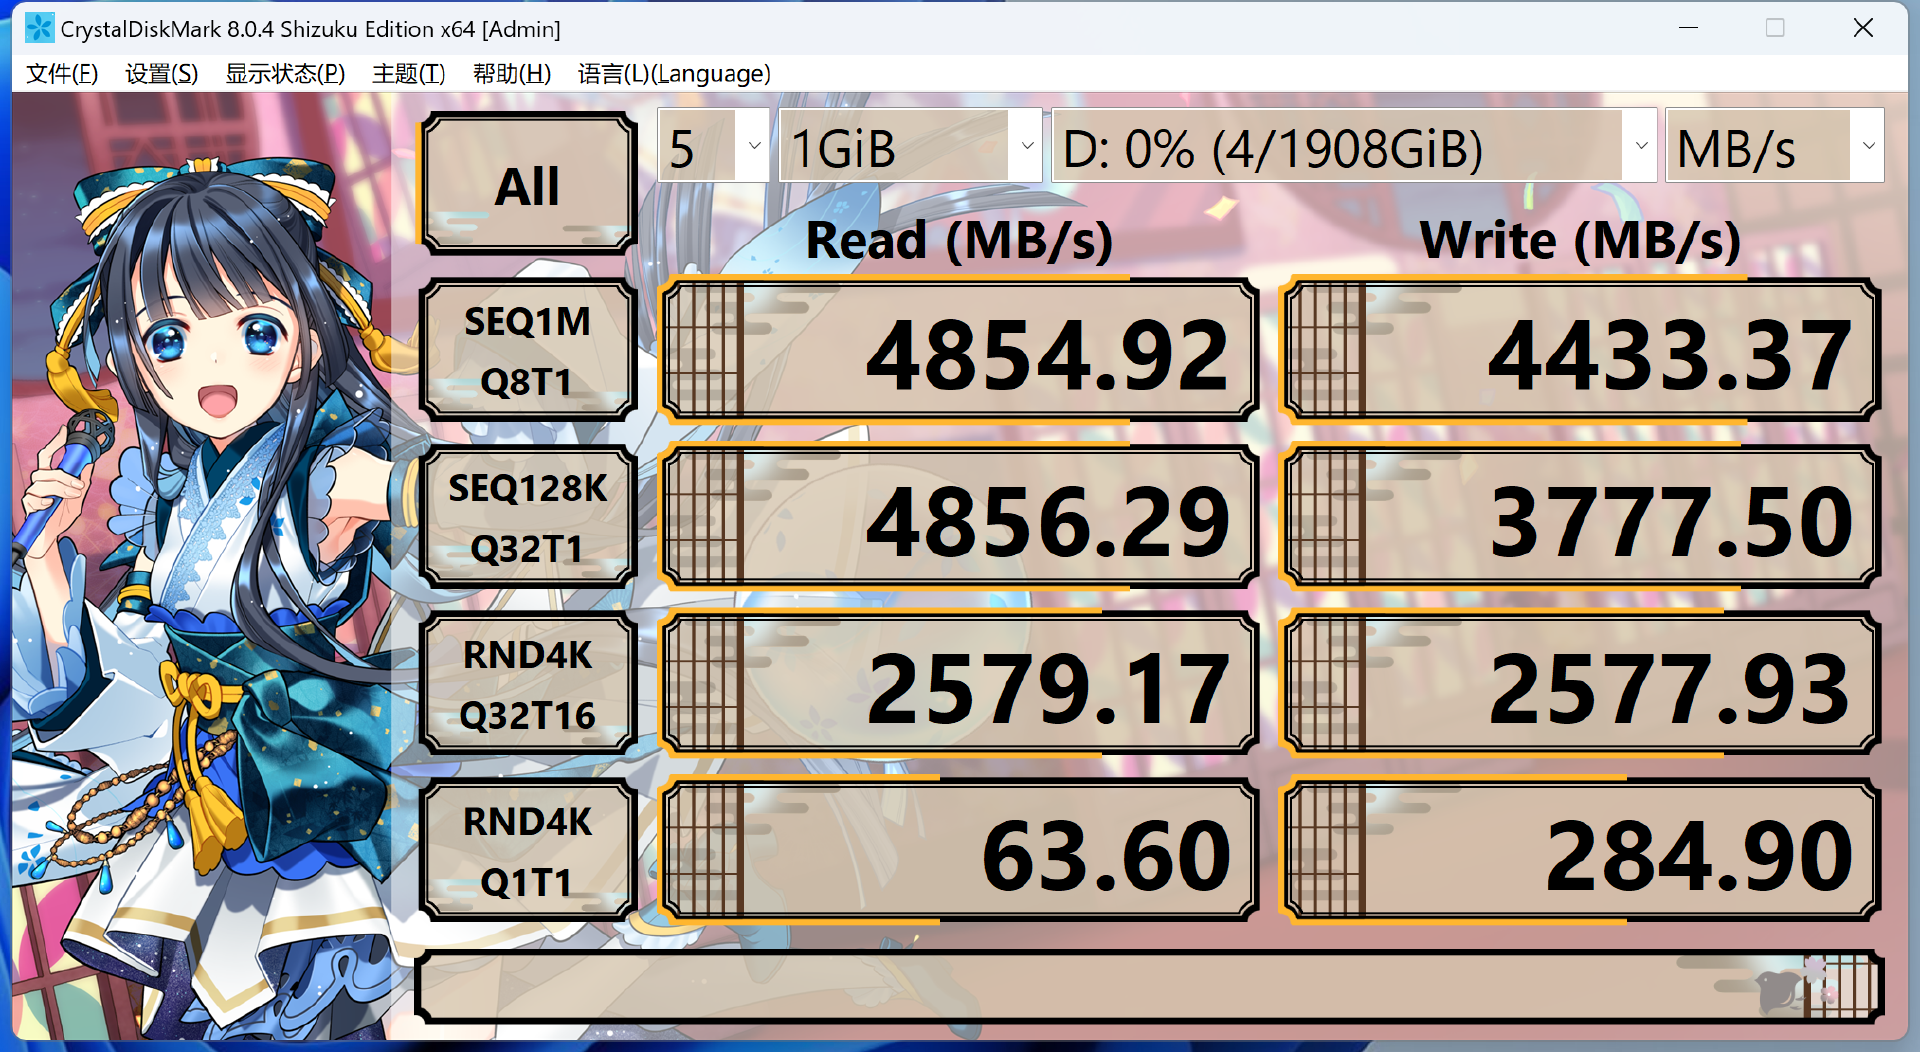1920x1052 pixels.
Task: Open the 帮助(H) menu
Action: coord(512,73)
